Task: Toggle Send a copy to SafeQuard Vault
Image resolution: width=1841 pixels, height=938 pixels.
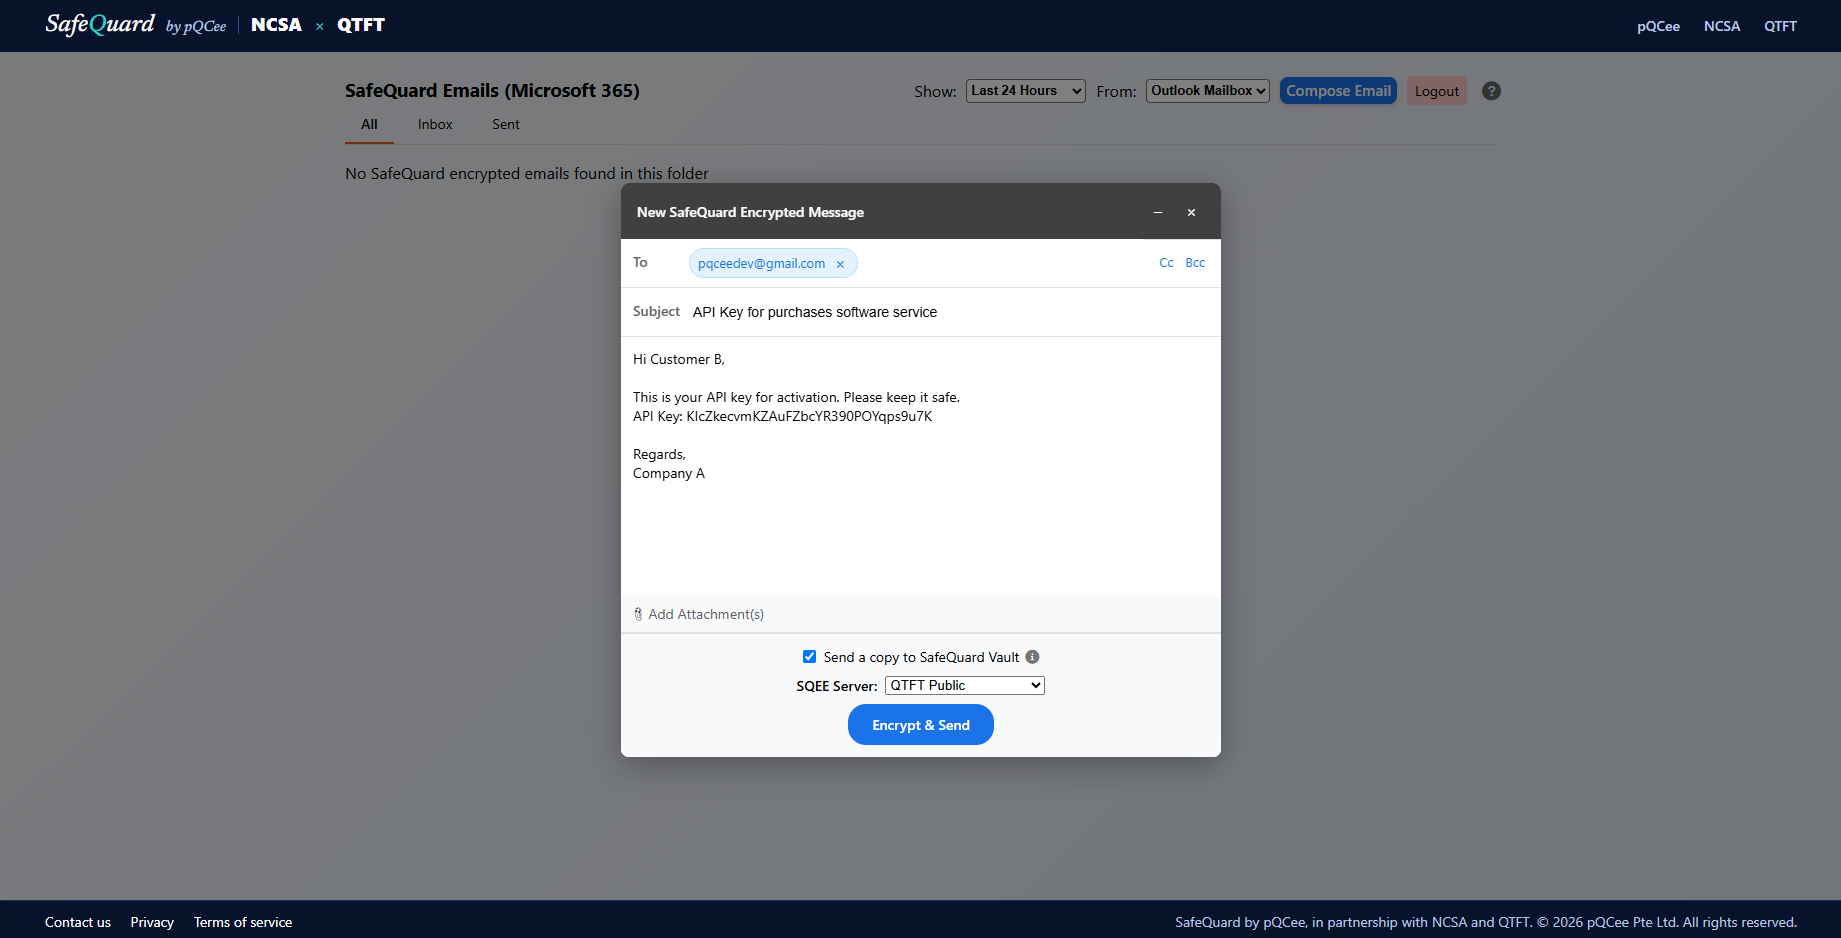Action: (810, 657)
